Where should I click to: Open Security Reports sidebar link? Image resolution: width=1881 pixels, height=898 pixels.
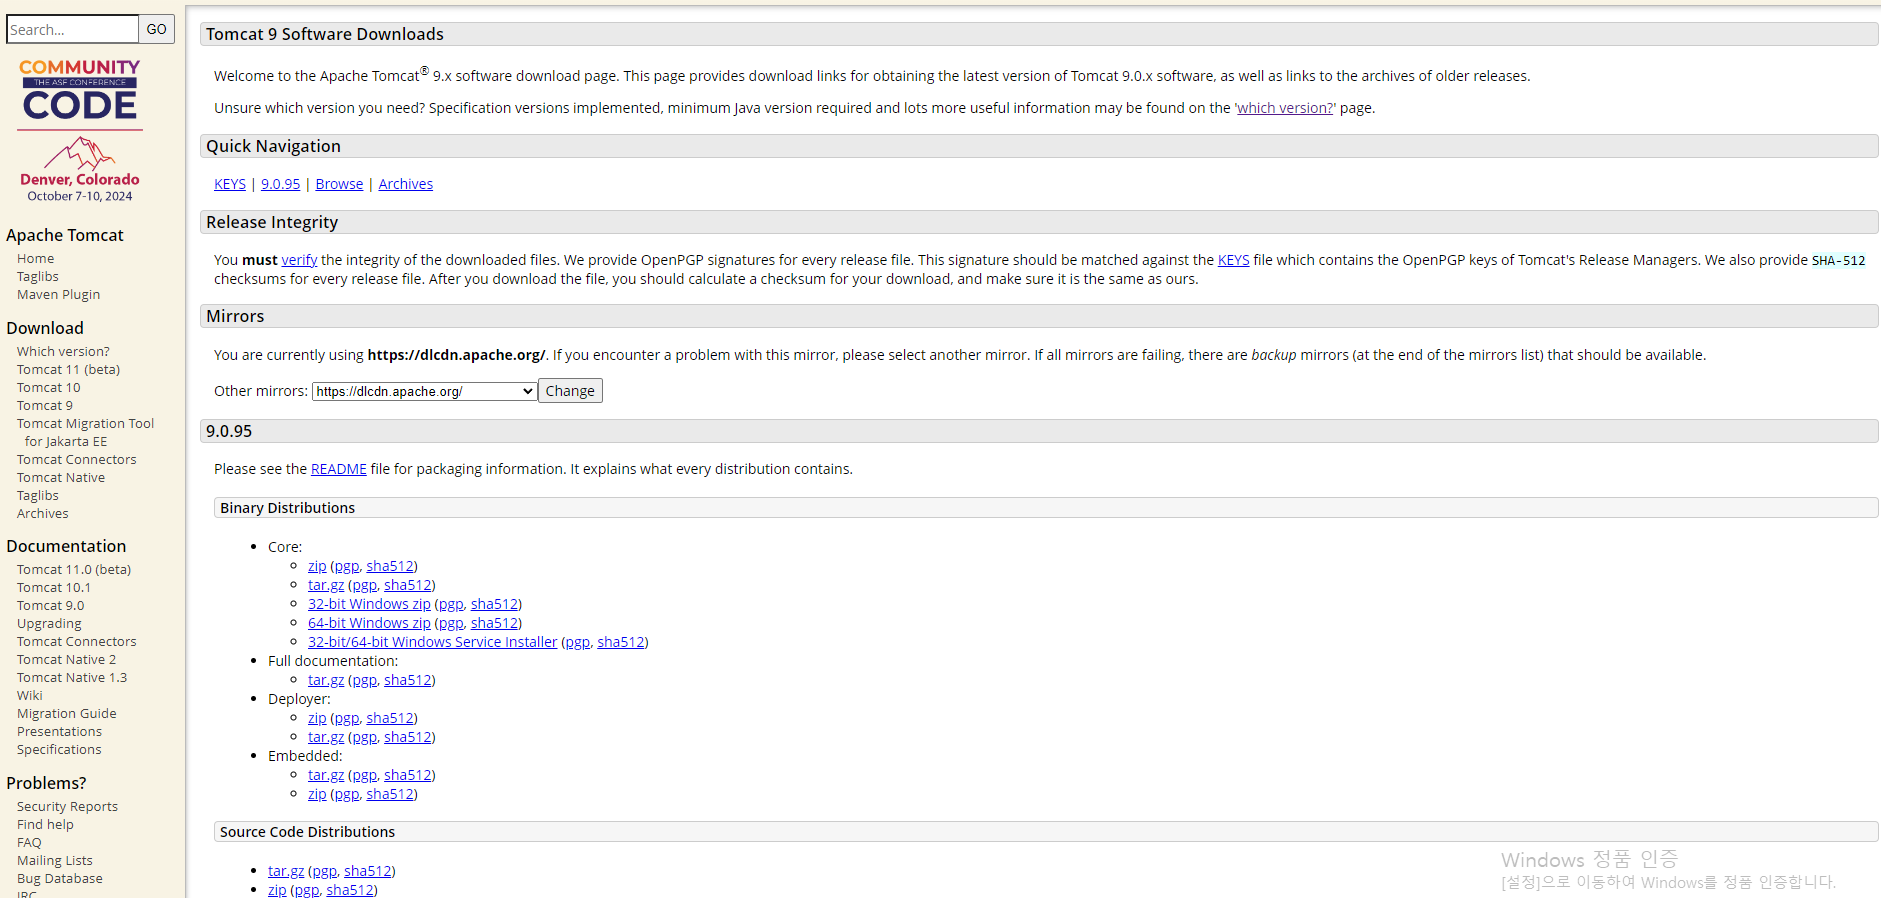click(67, 806)
